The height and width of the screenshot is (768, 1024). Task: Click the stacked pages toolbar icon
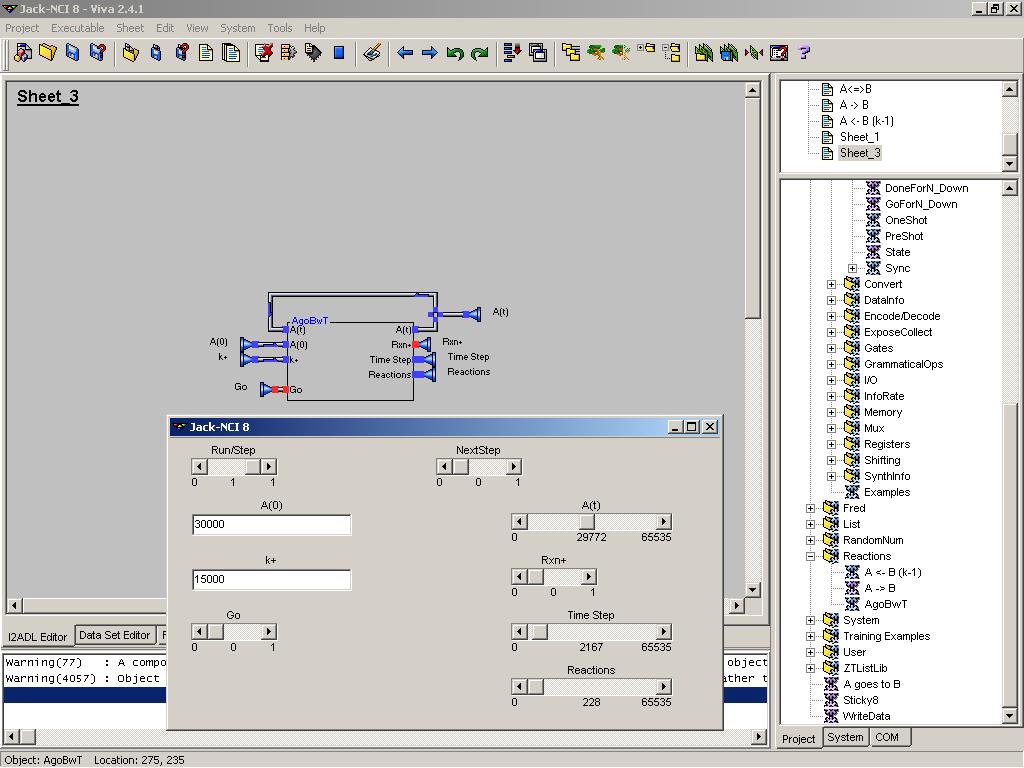(x=231, y=52)
